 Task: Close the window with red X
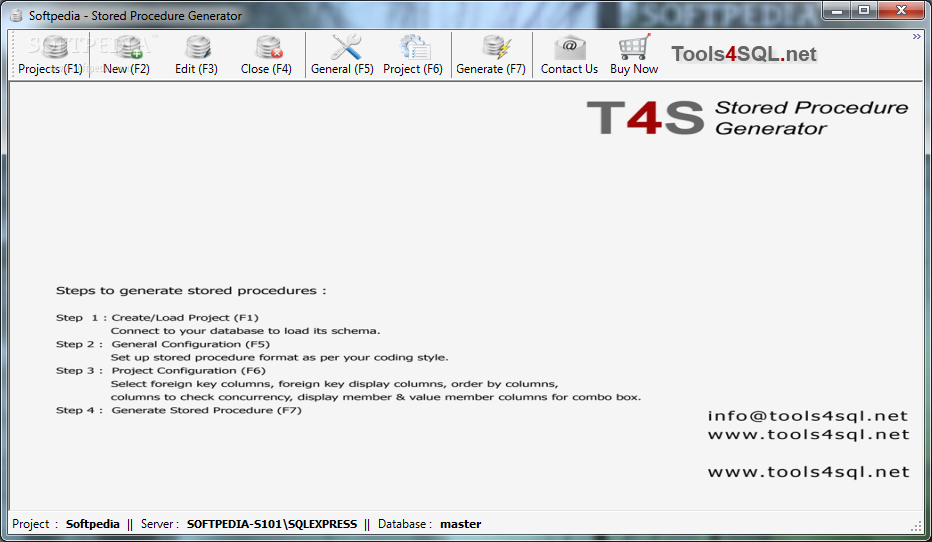point(900,11)
